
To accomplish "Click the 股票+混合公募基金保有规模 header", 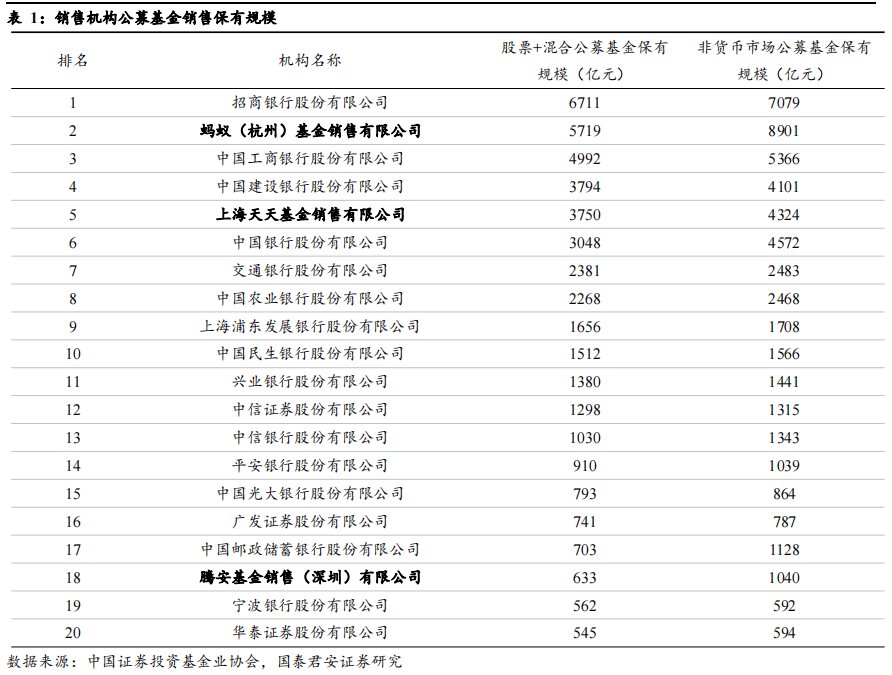I will point(584,60).
